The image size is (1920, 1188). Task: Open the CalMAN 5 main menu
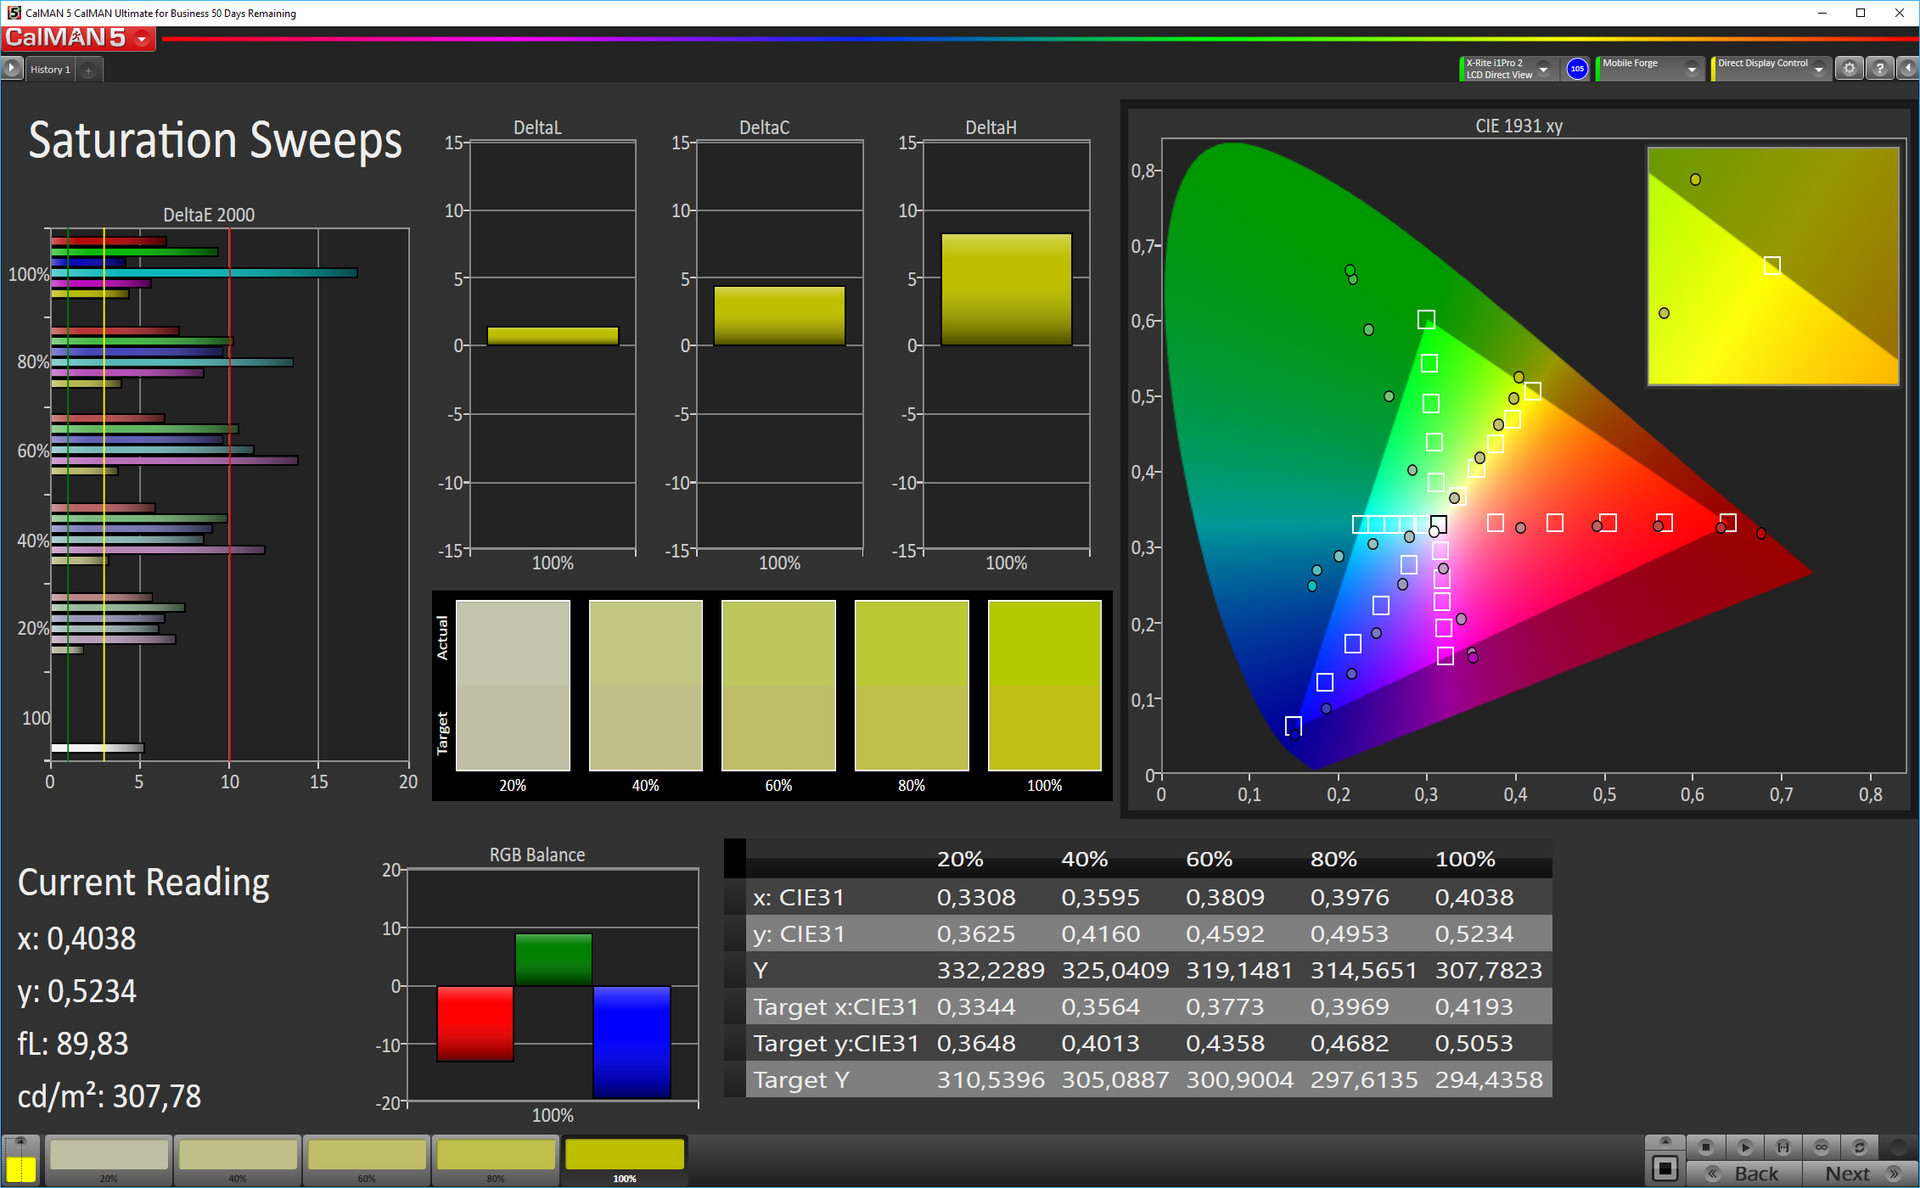pos(78,38)
